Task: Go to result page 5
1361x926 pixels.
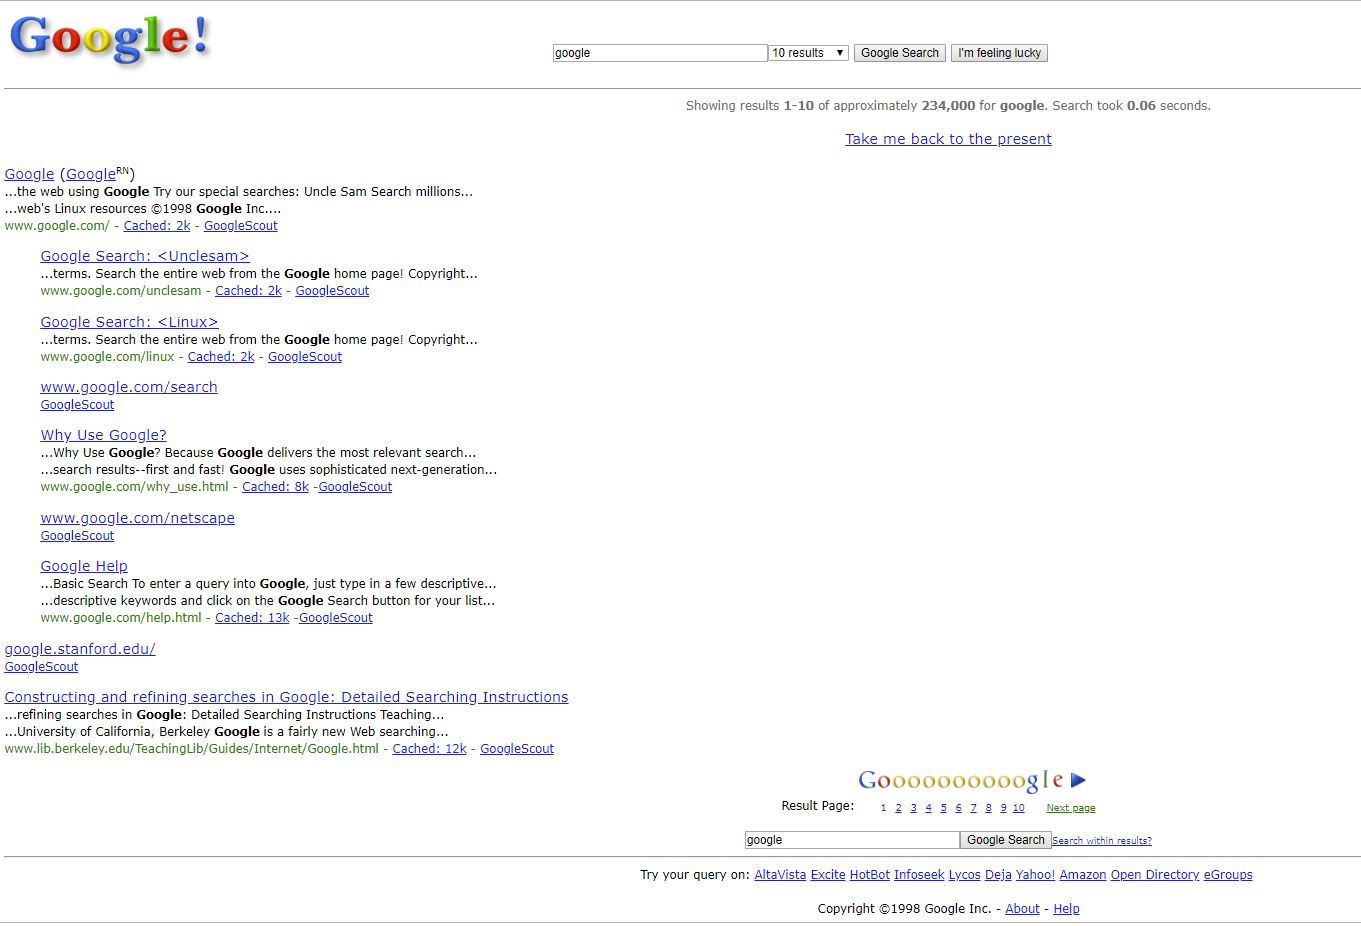Action: click(x=943, y=808)
